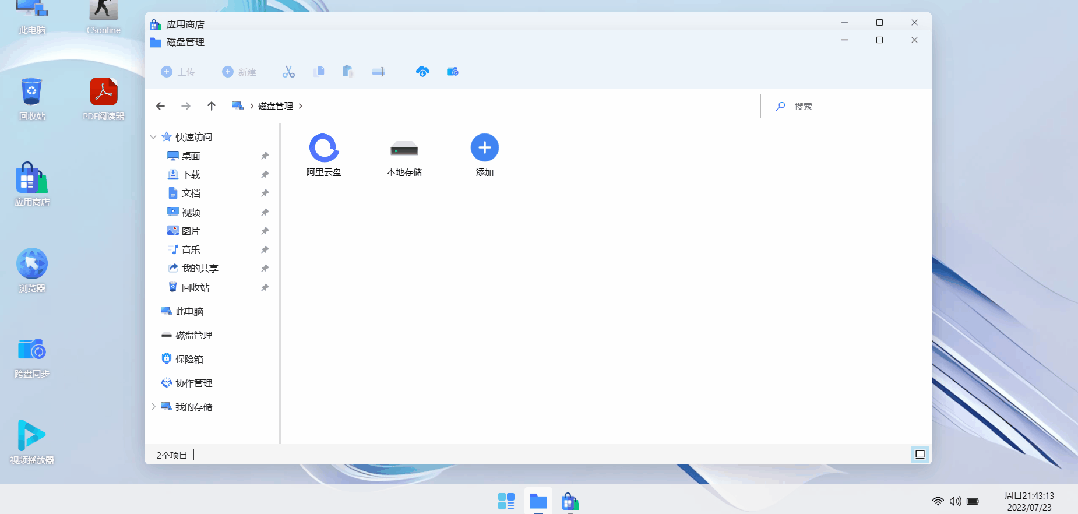Go back with the left arrow

[160, 106]
